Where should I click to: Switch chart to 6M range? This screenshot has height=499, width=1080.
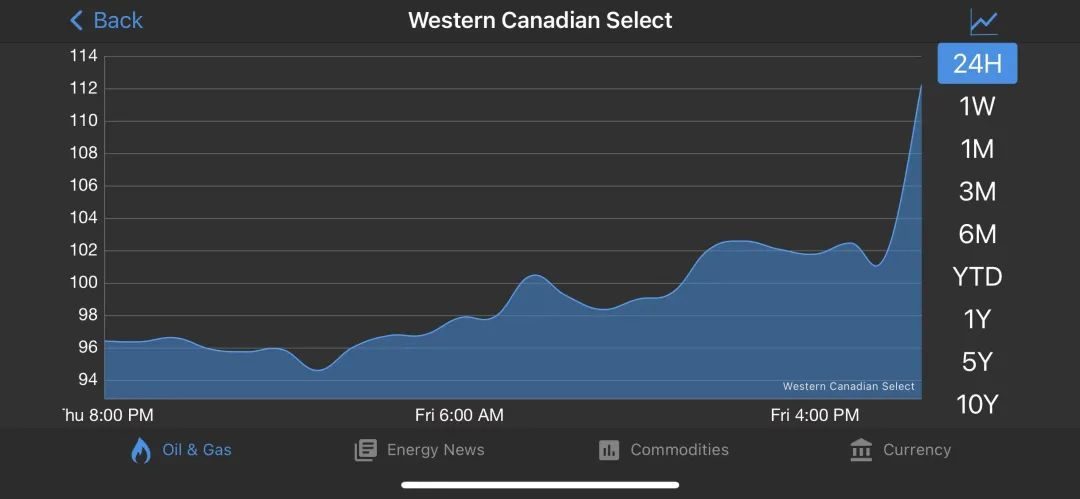(x=977, y=234)
